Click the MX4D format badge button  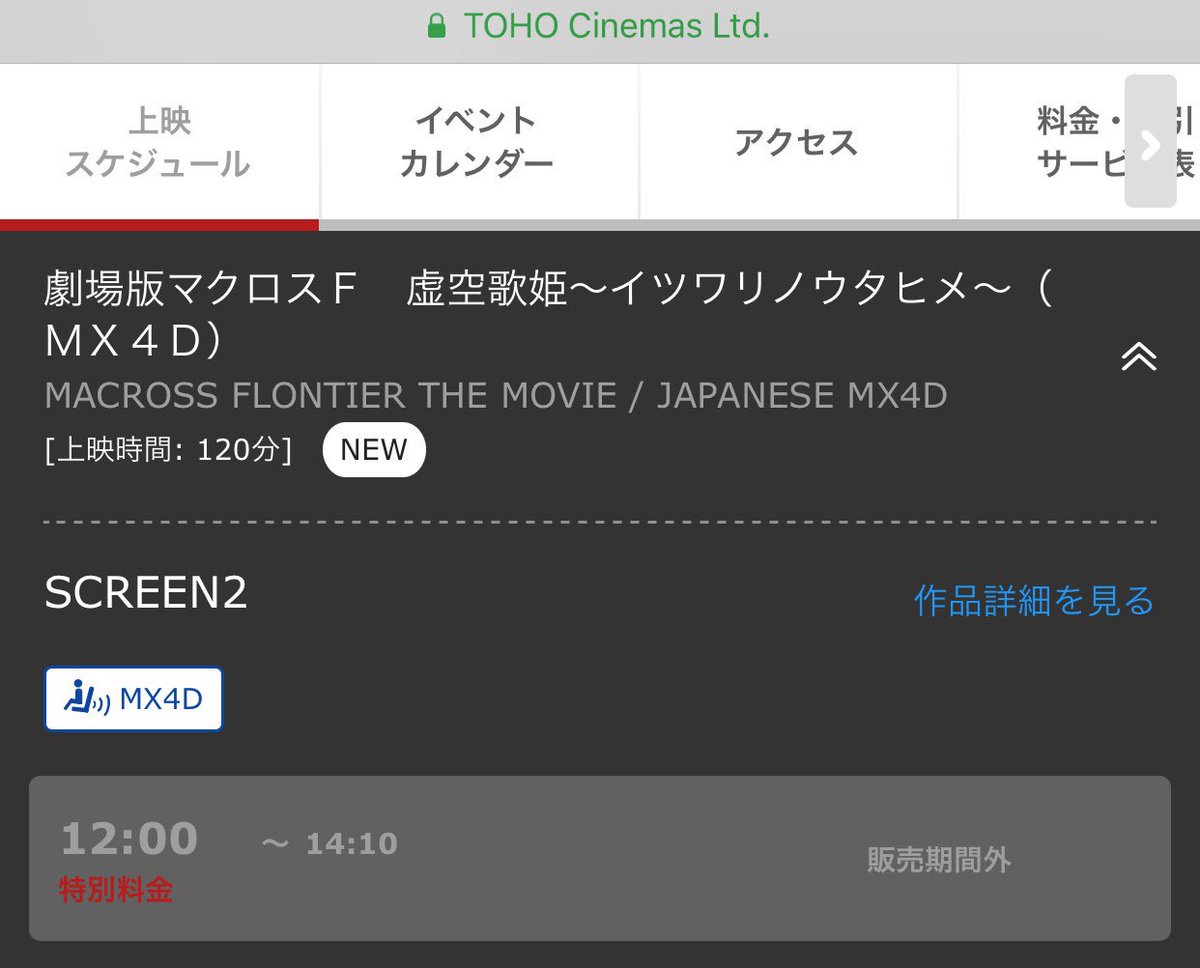[x=133, y=698]
